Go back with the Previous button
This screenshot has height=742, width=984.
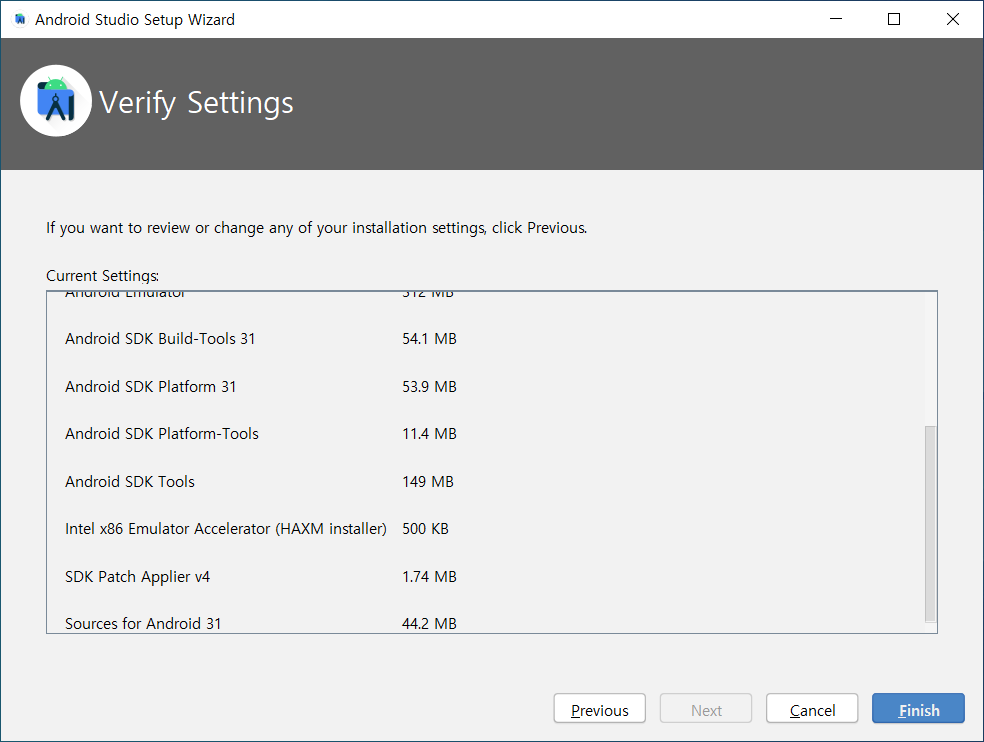point(599,709)
